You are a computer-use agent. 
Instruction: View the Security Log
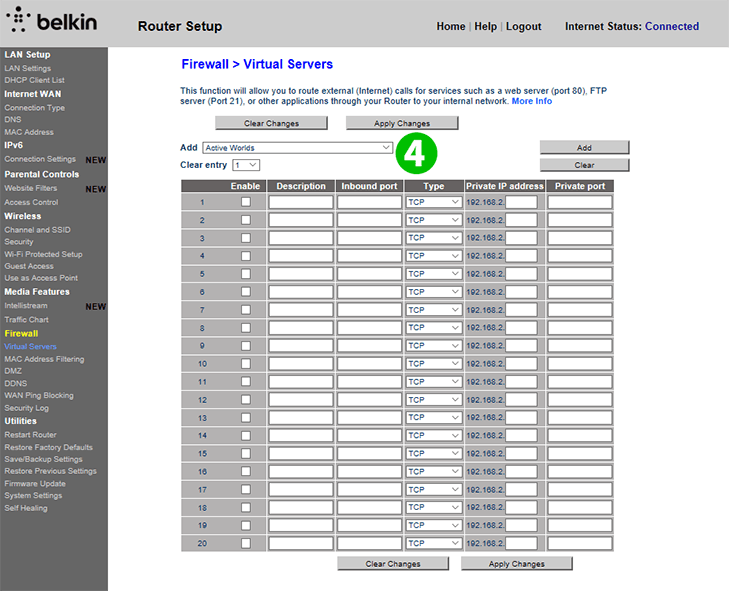27,408
